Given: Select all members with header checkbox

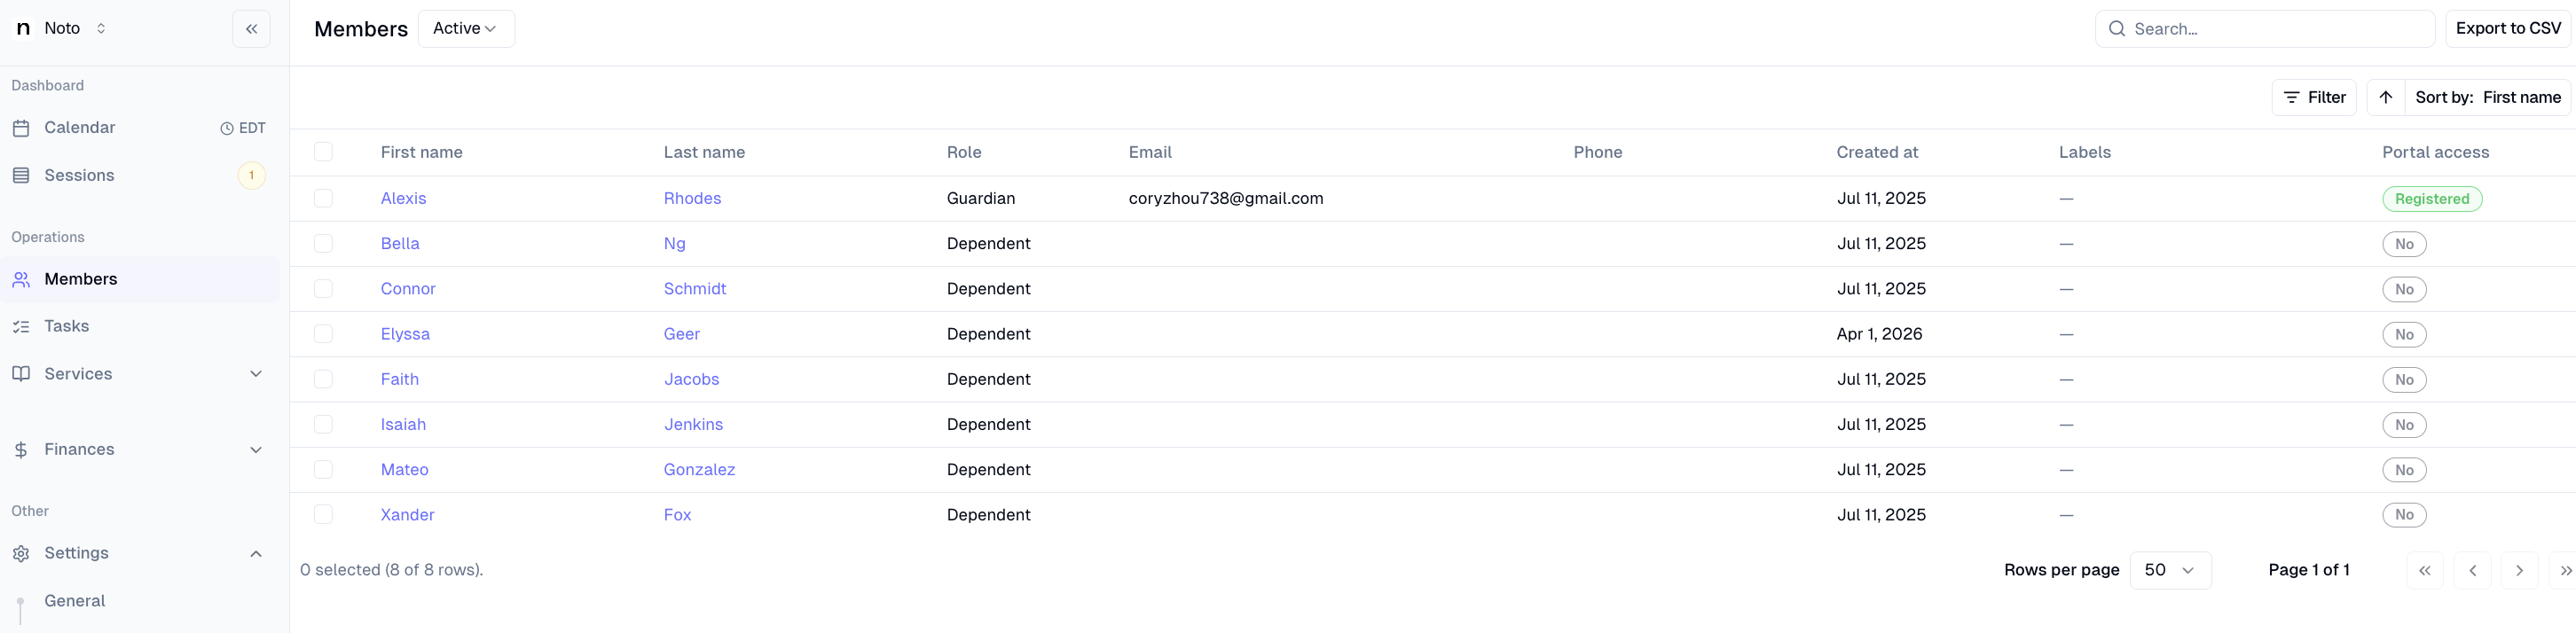Looking at the screenshot, I should (323, 152).
